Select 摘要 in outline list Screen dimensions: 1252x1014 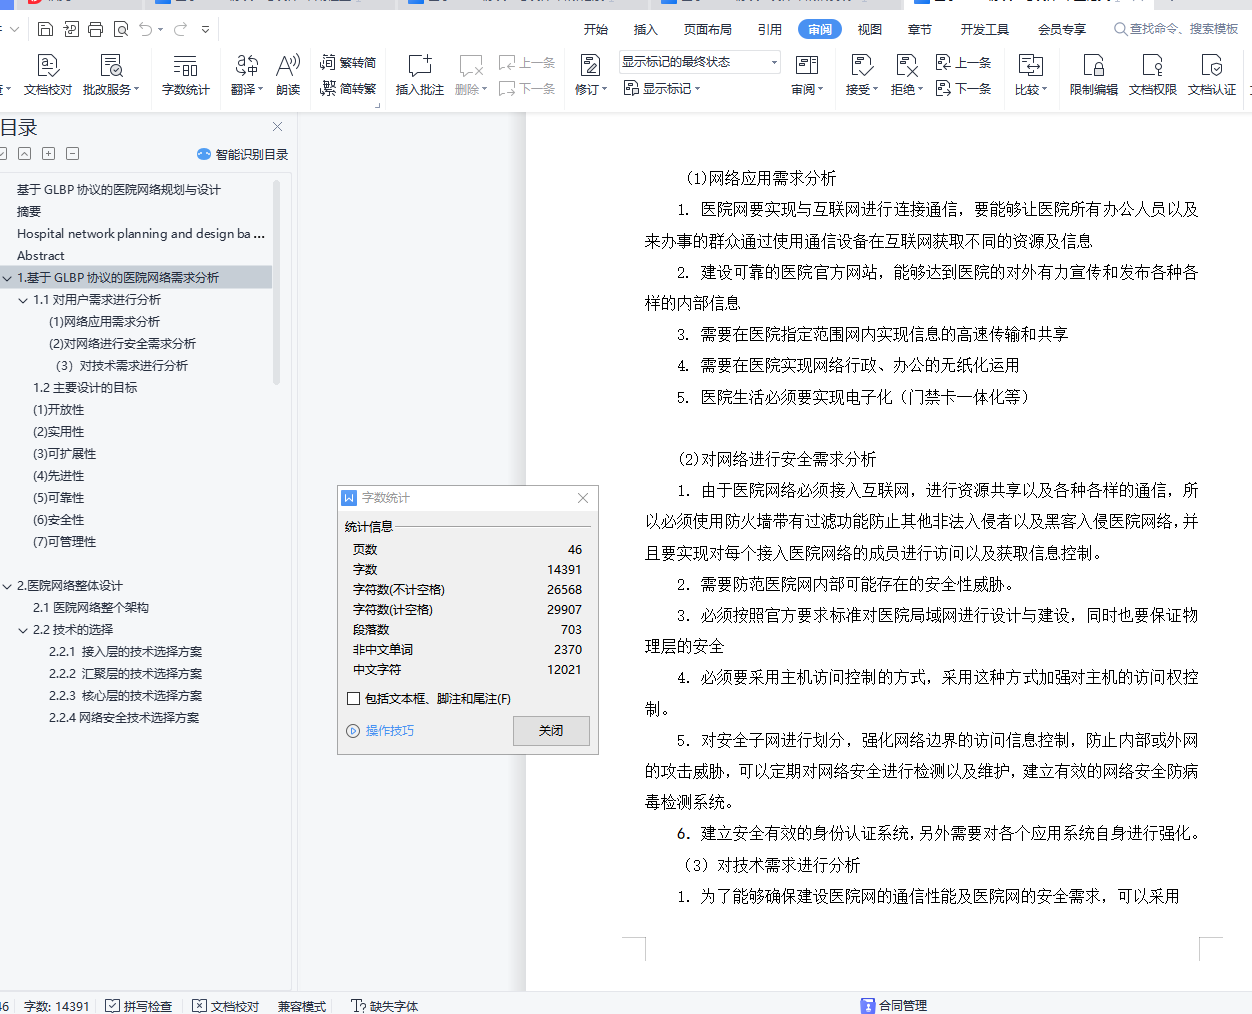pos(29,212)
